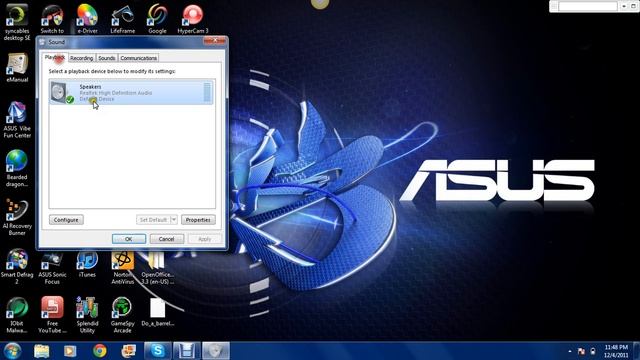The height and width of the screenshot is (360, 640).
Task: Open GameSpy Arcade desktop shortcut
Action: [x=122, y=315]
